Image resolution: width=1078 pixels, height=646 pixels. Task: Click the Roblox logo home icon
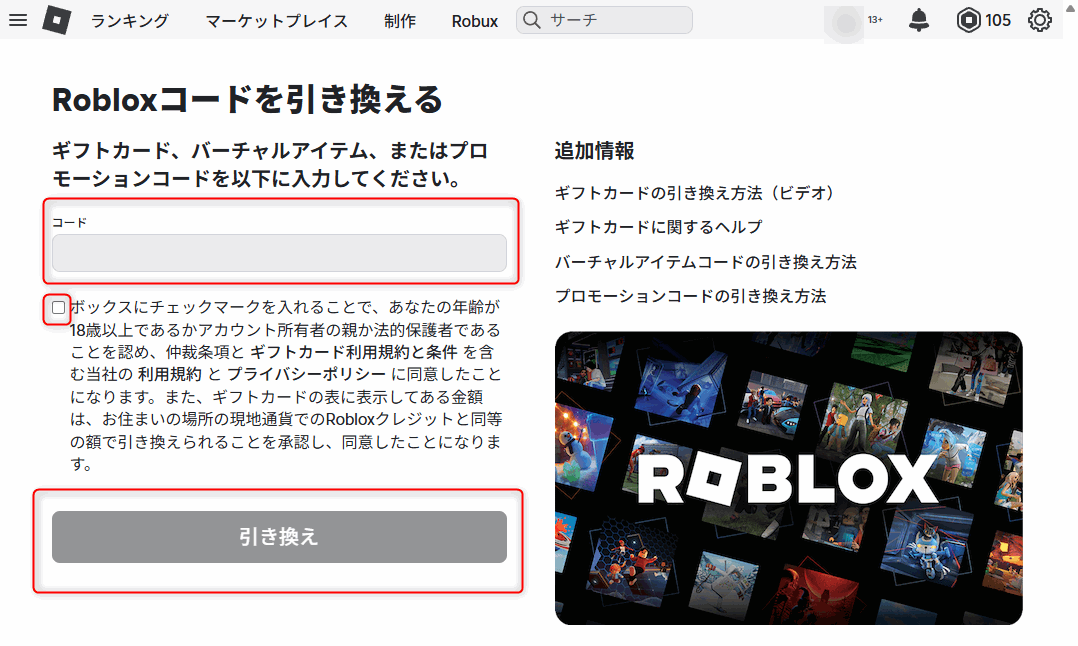tap(56, 19)
